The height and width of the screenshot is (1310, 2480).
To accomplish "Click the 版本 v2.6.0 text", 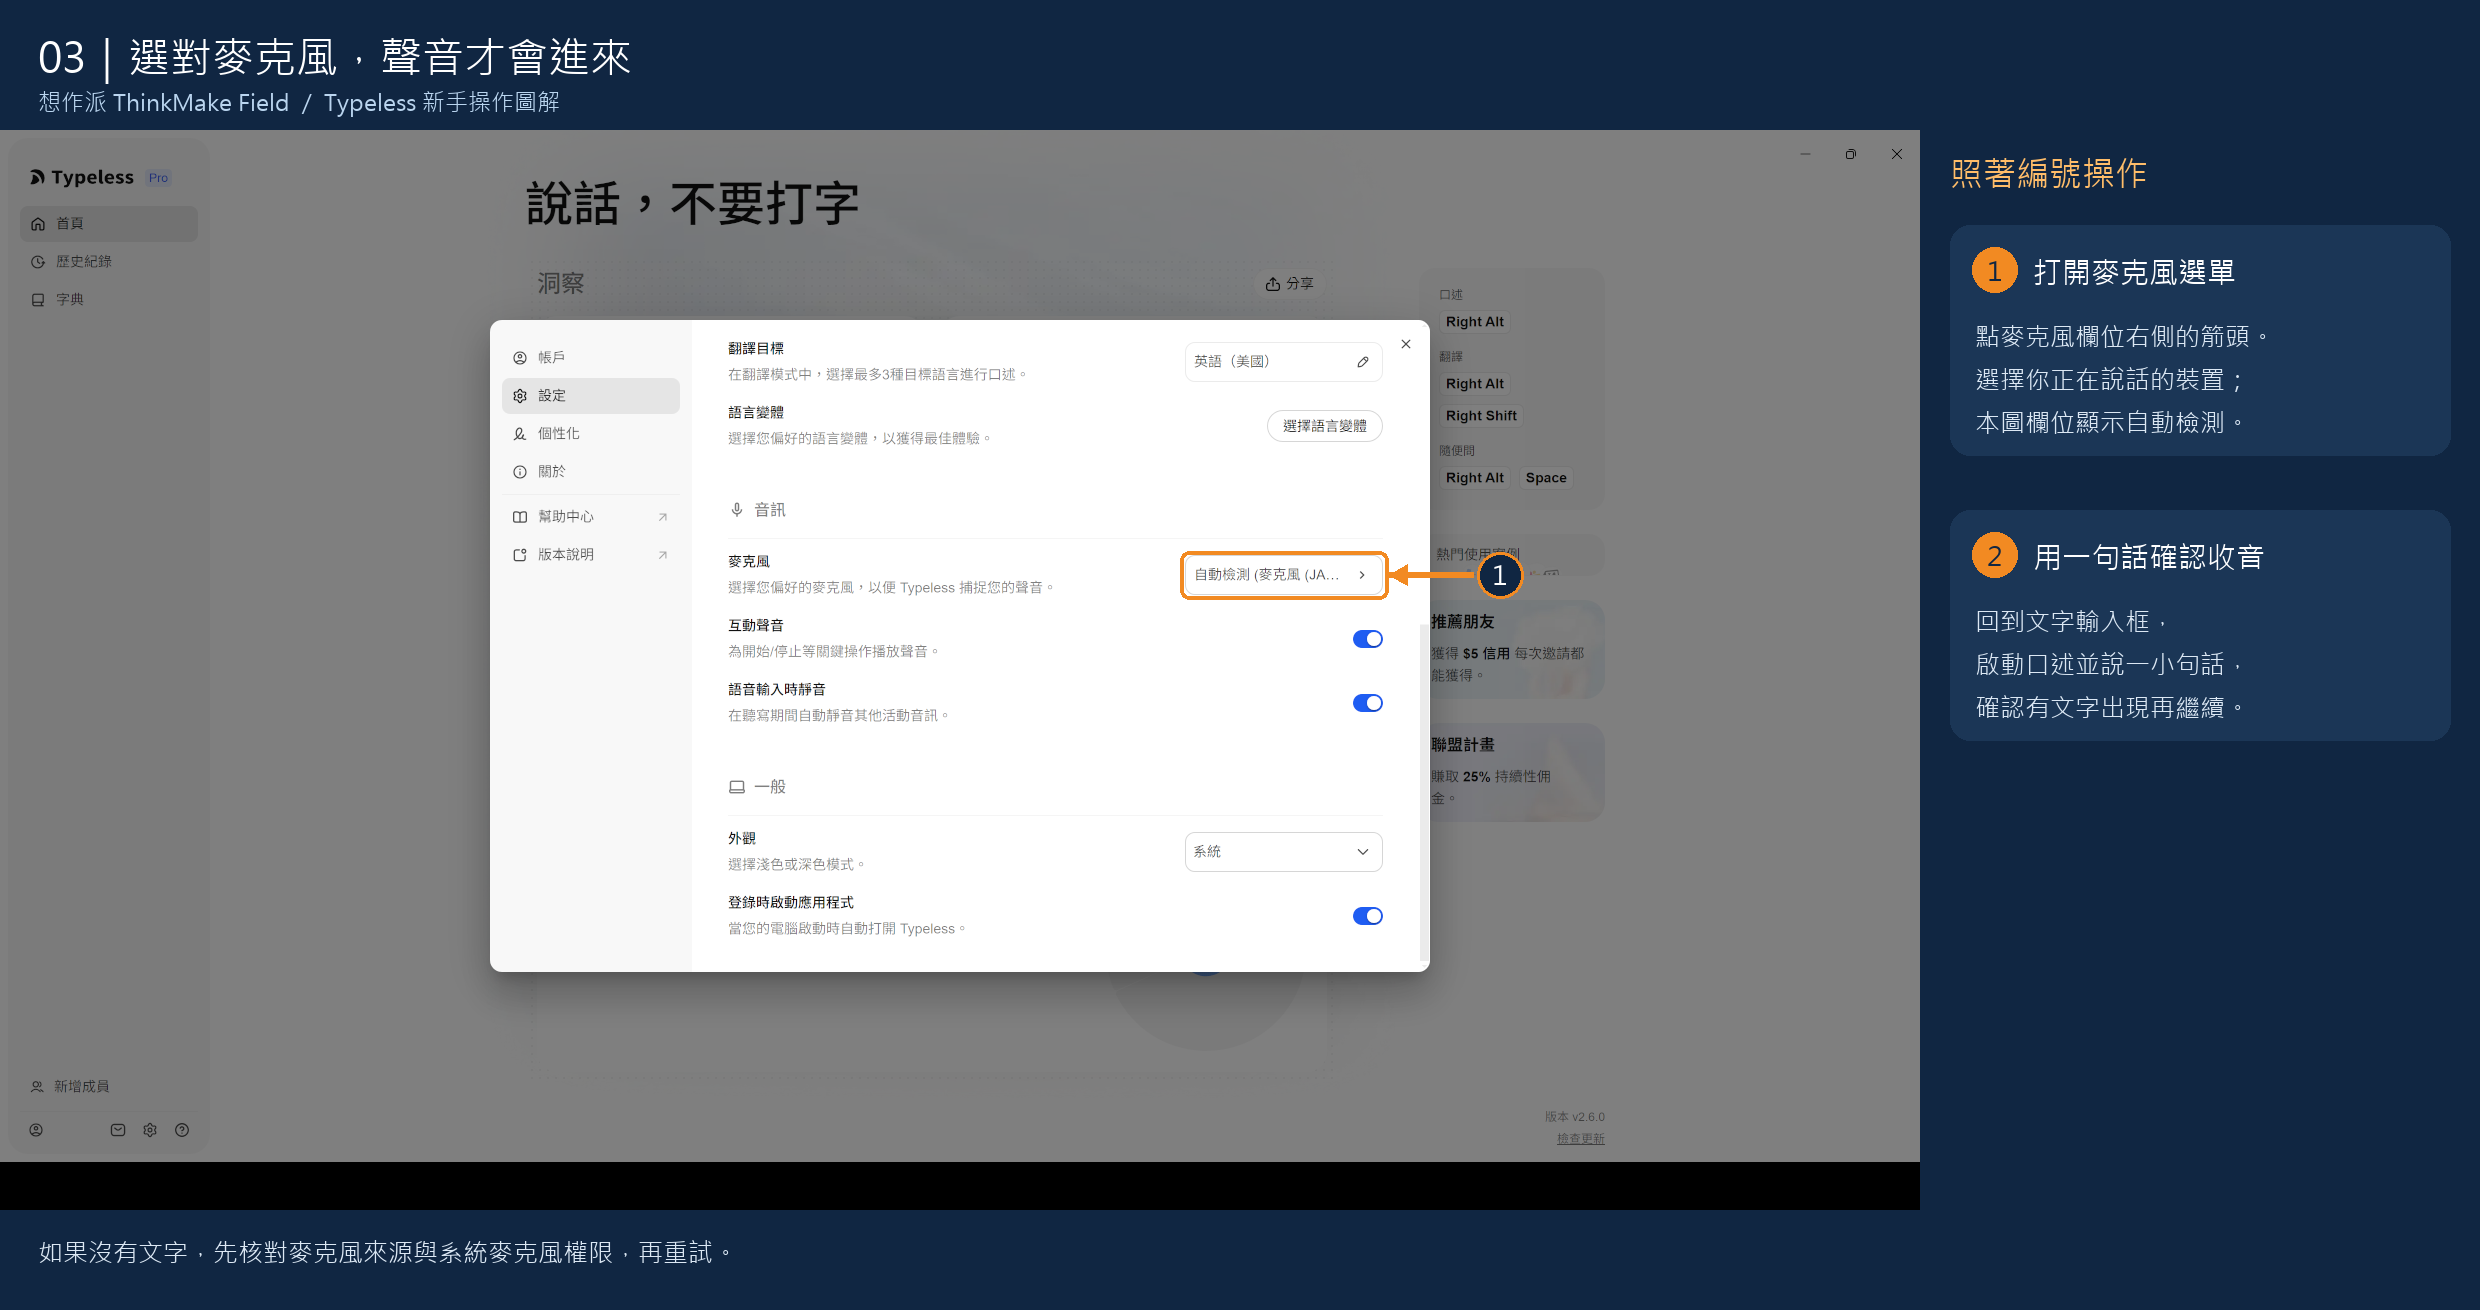I will pyautogui.click(x=1574, y=1117).
